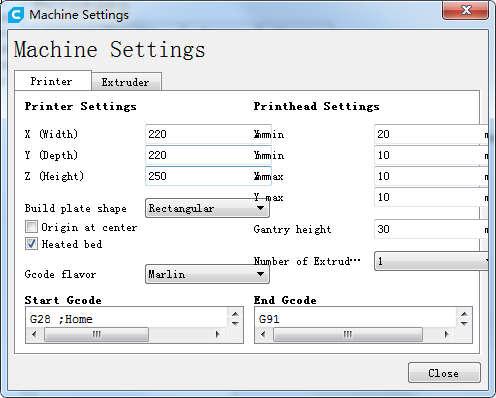
Task: Edit the X min printhead field
Action: [431, 134]
